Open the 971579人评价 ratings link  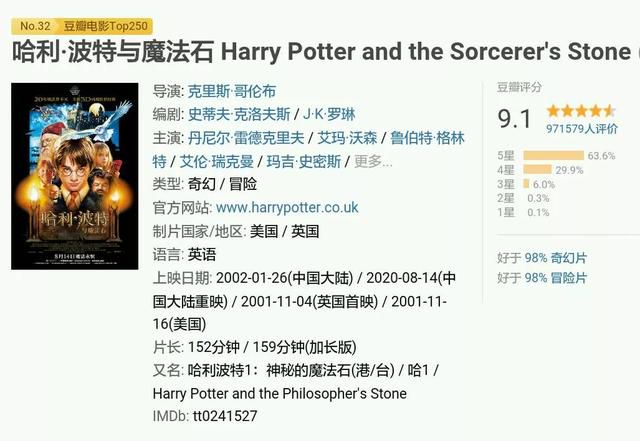(x=582, y=129)
